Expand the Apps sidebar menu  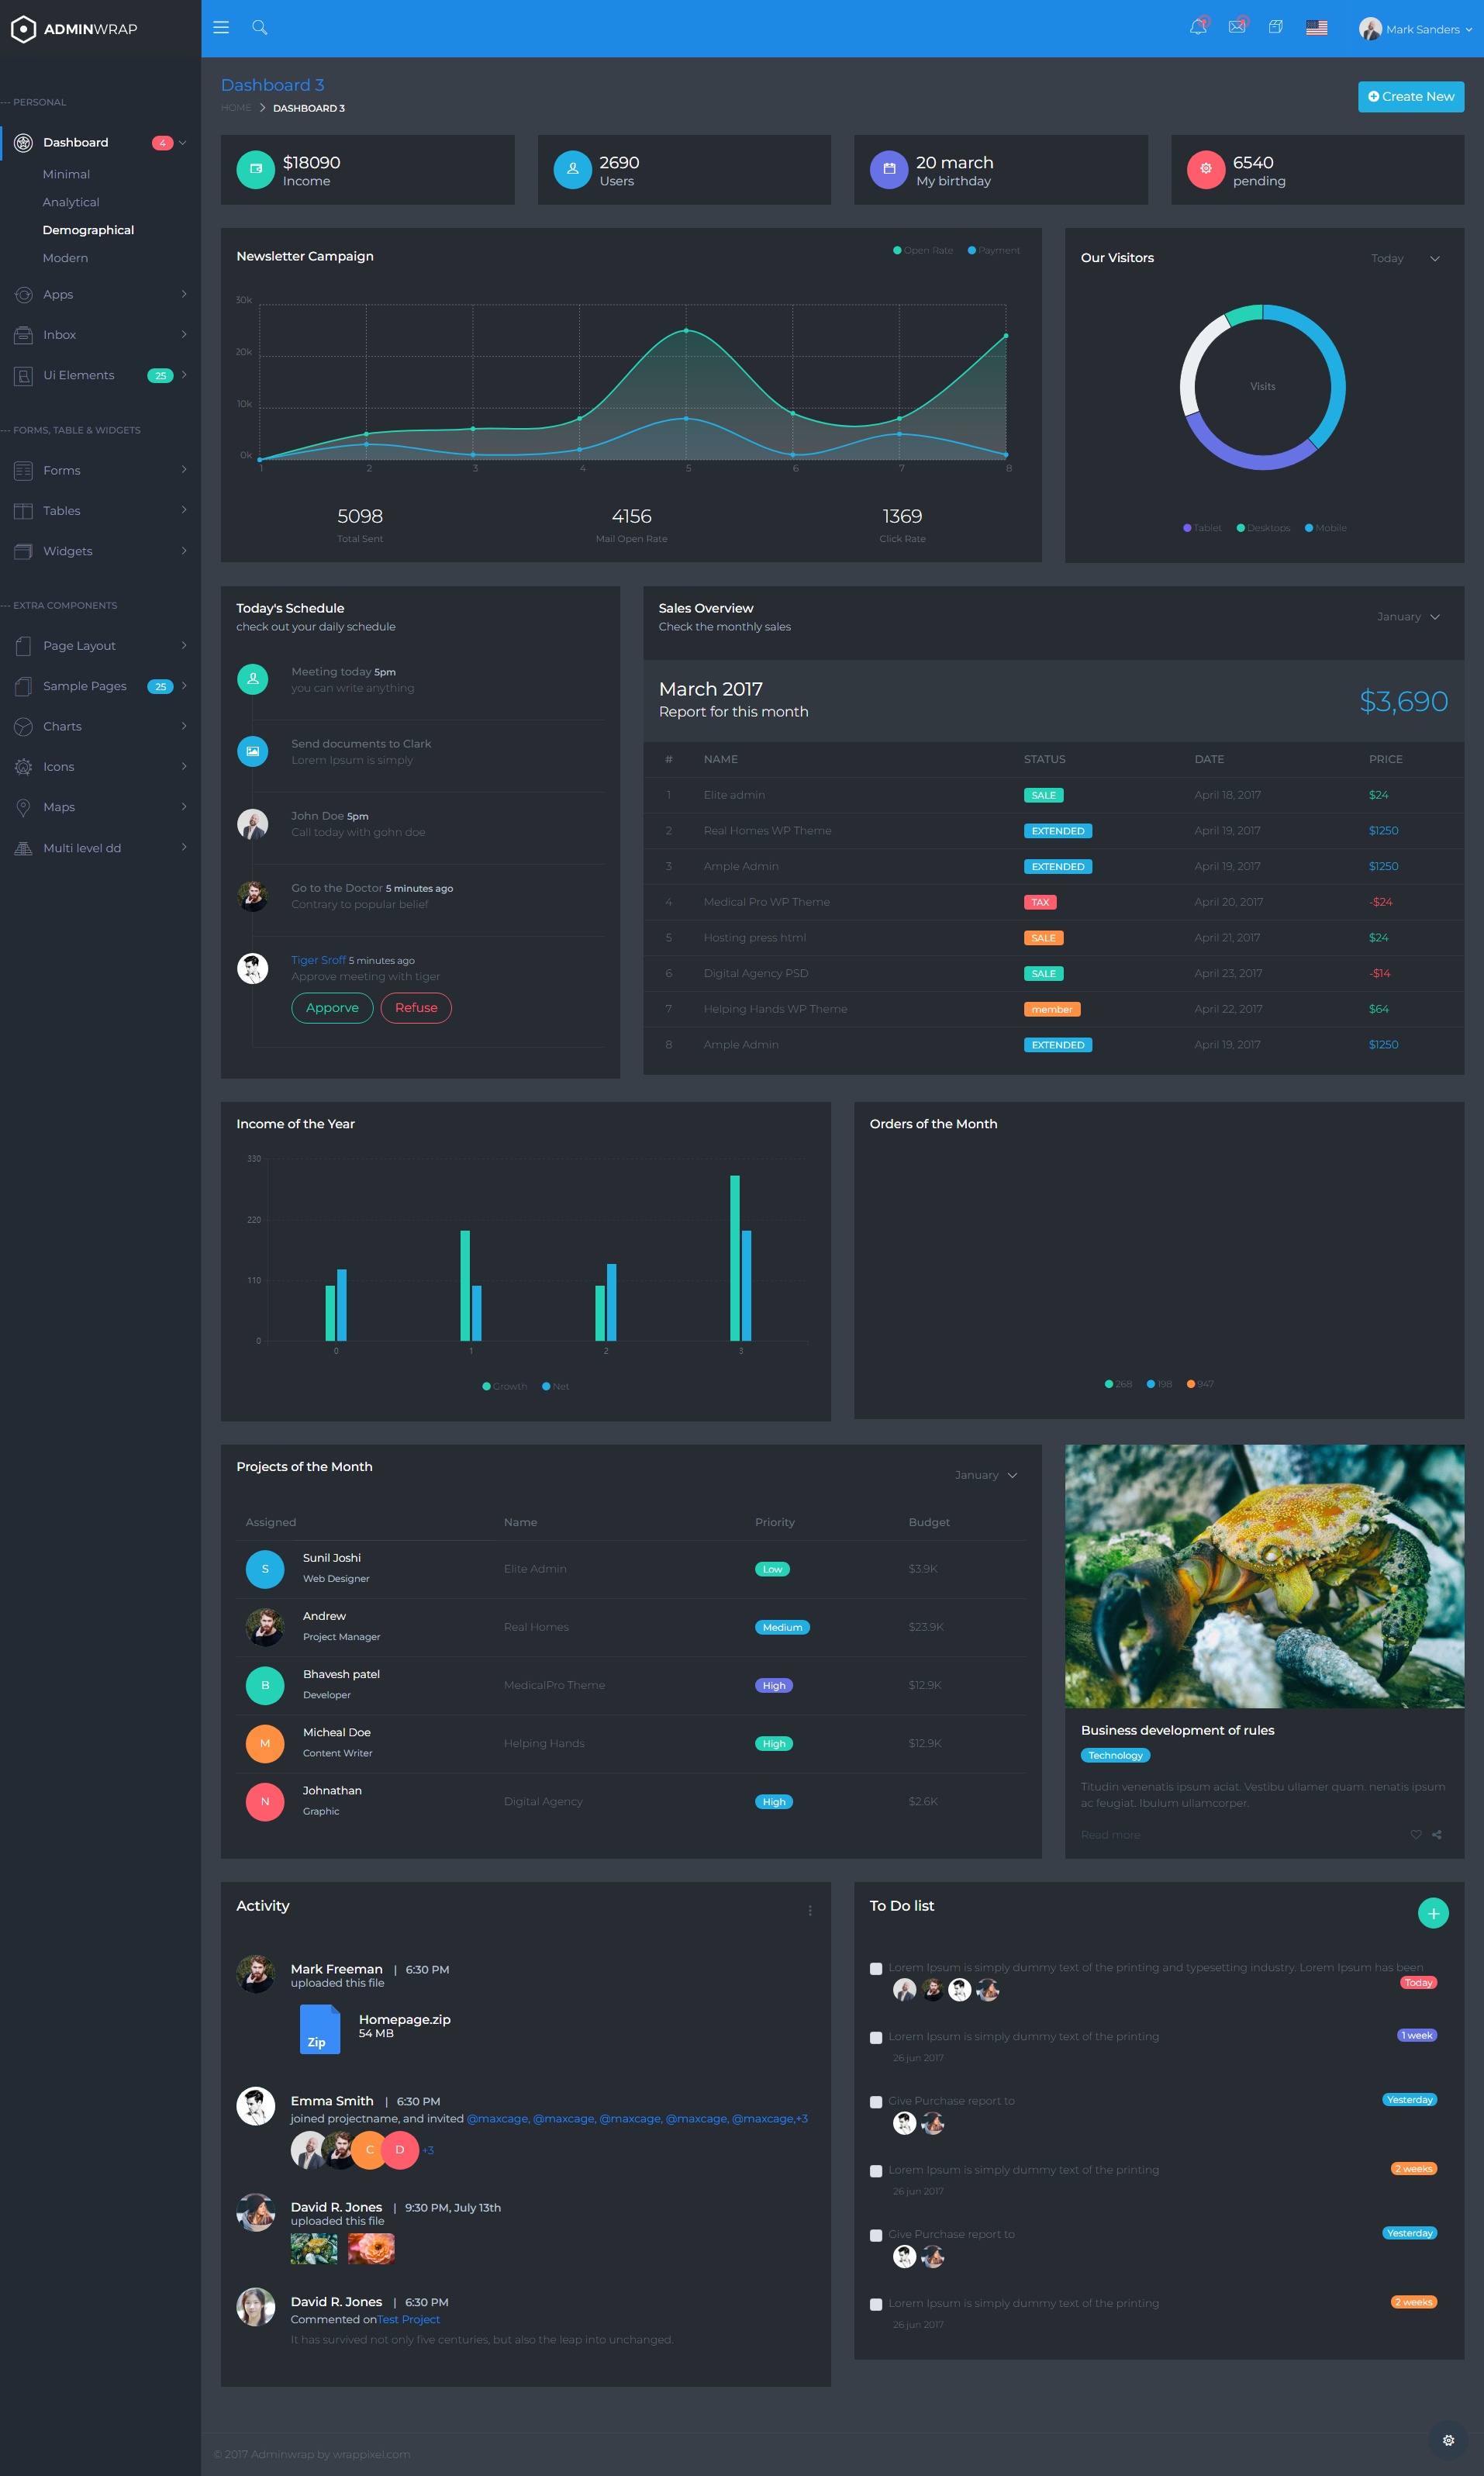point(100,295)
